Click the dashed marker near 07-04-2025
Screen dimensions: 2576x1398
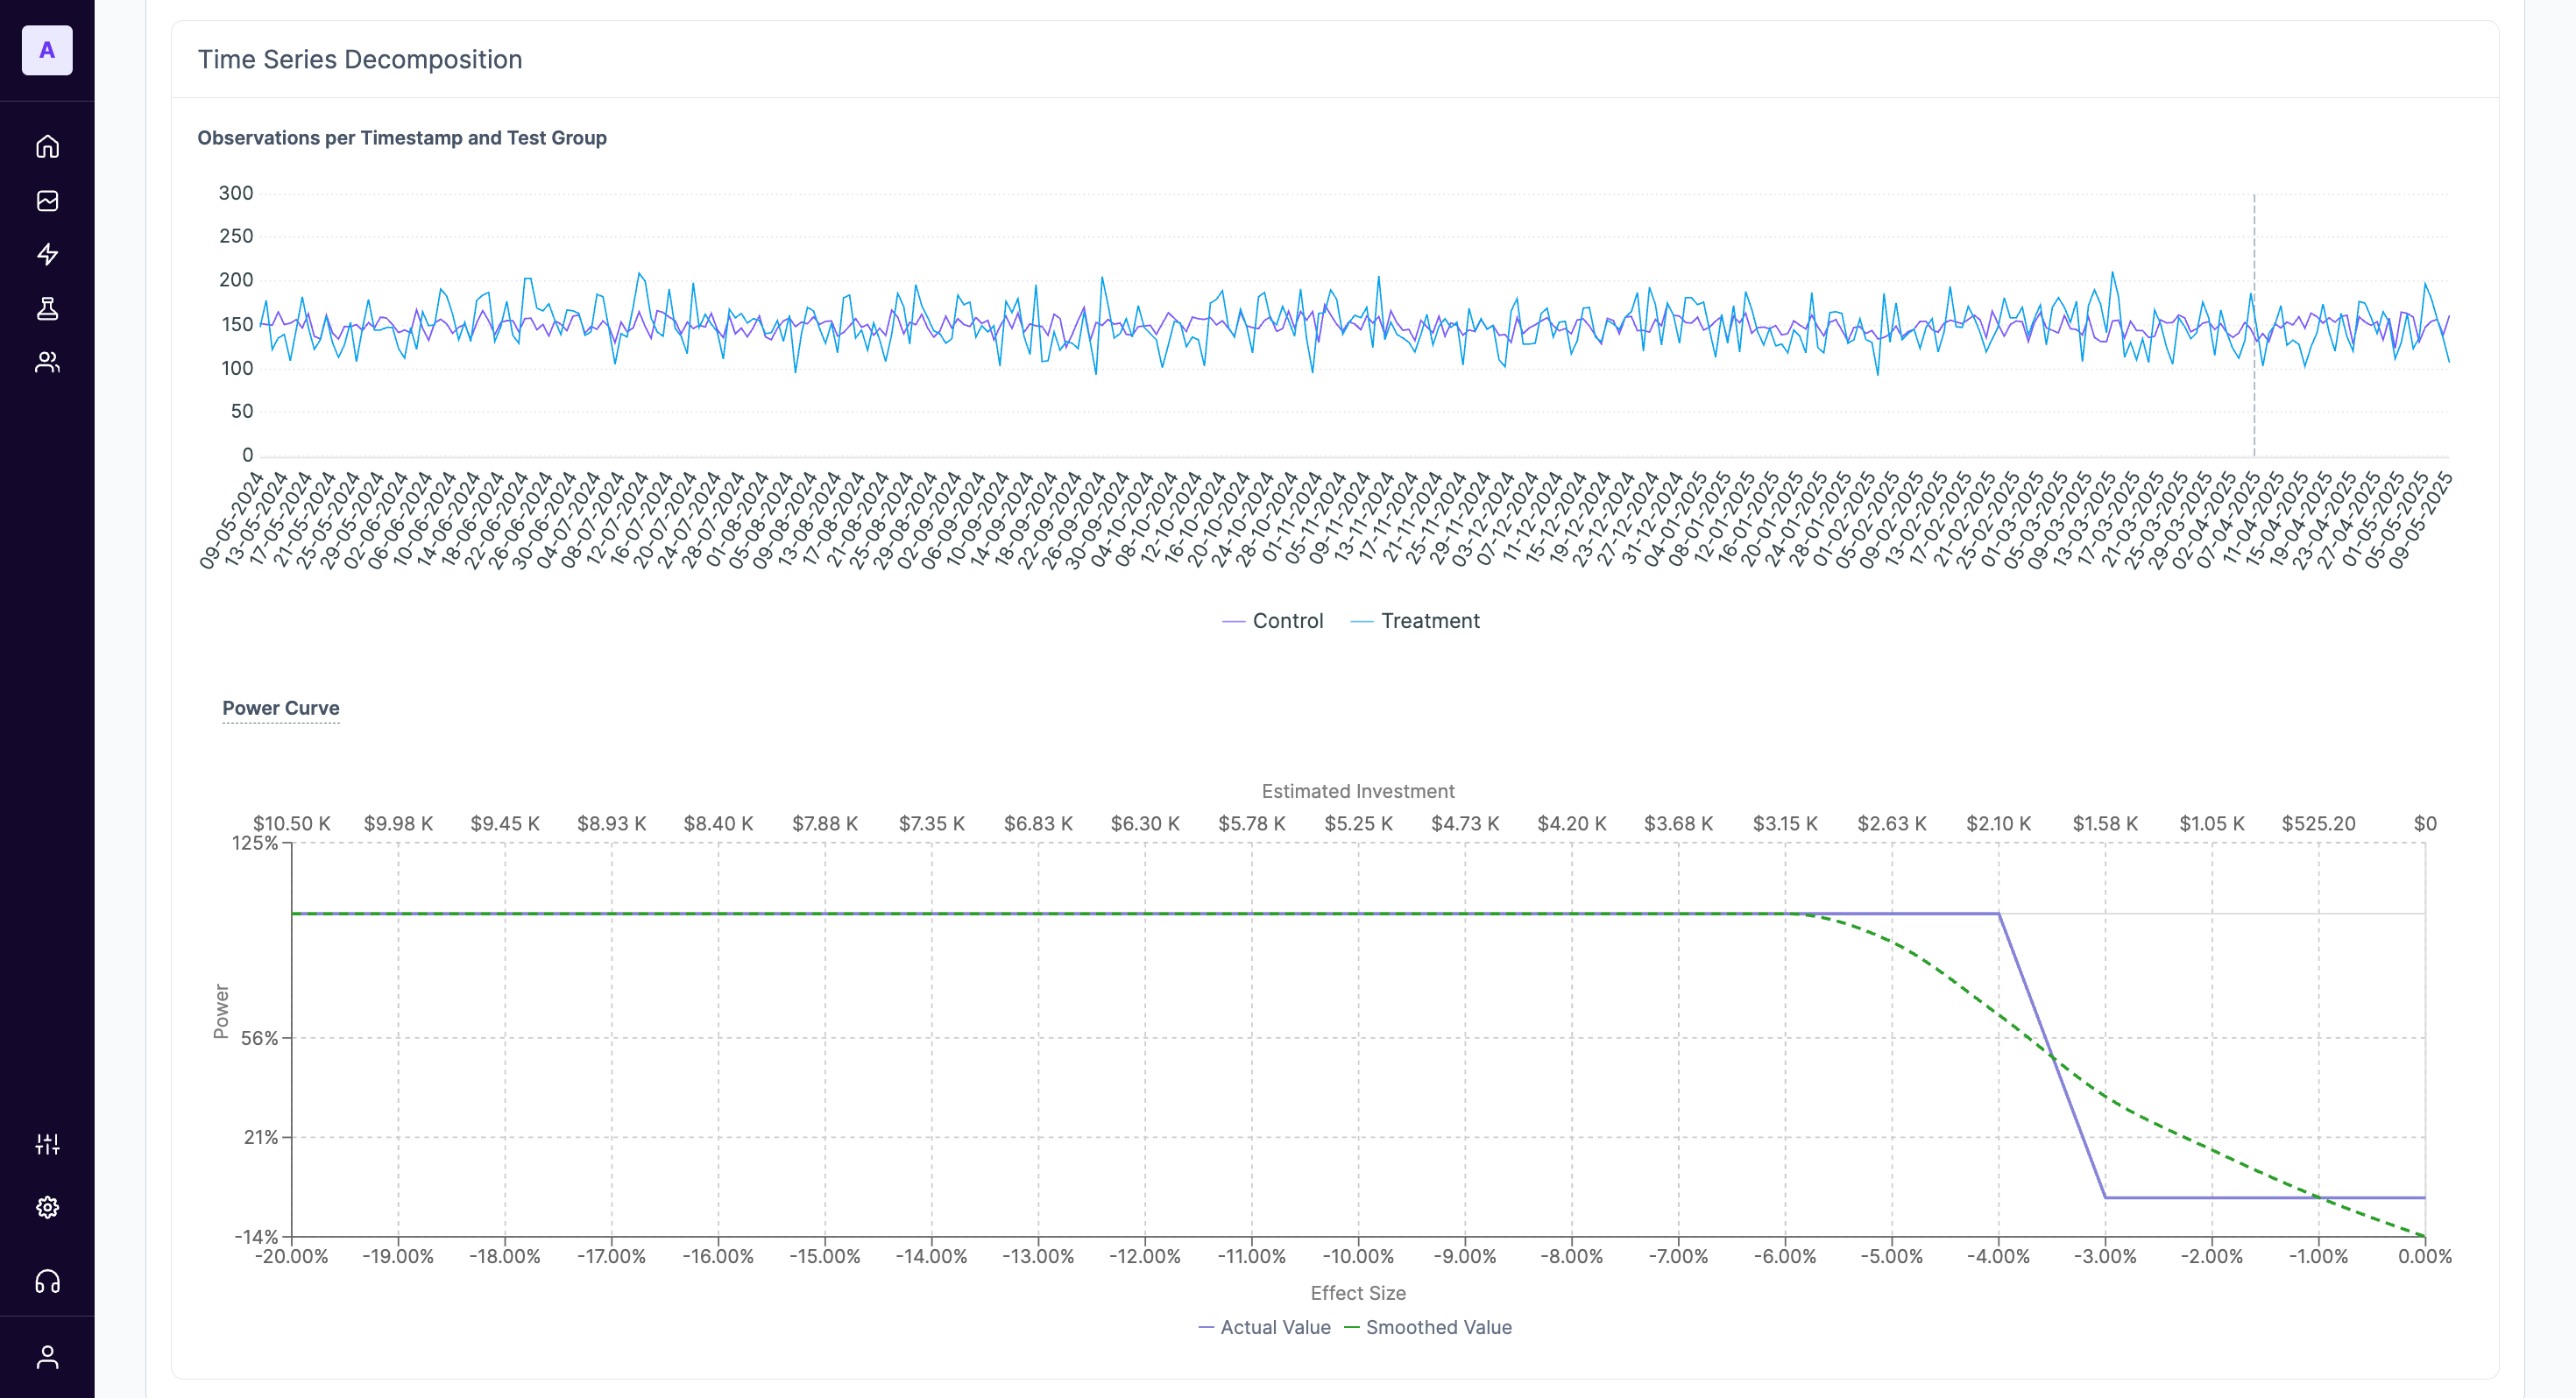(x=2254, y=330)
